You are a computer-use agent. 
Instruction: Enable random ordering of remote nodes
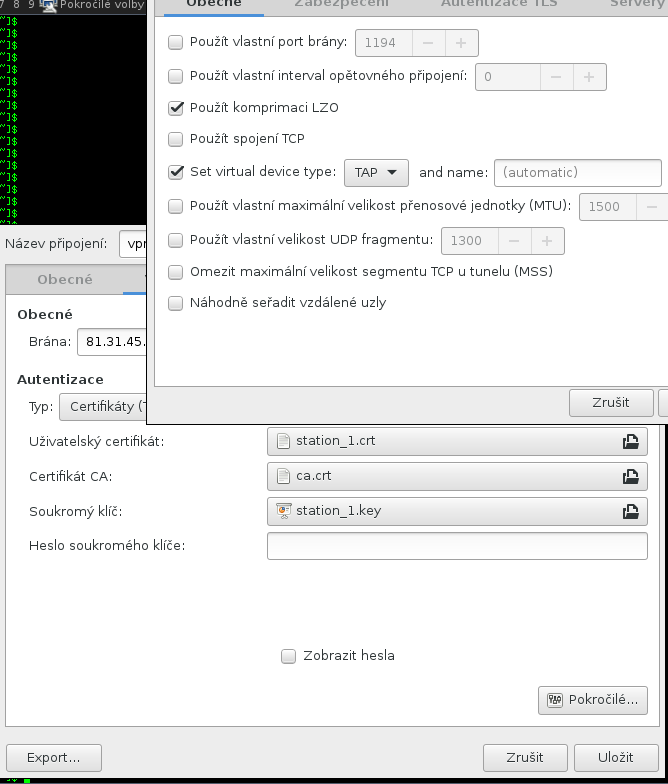click(x=176, y=303)
